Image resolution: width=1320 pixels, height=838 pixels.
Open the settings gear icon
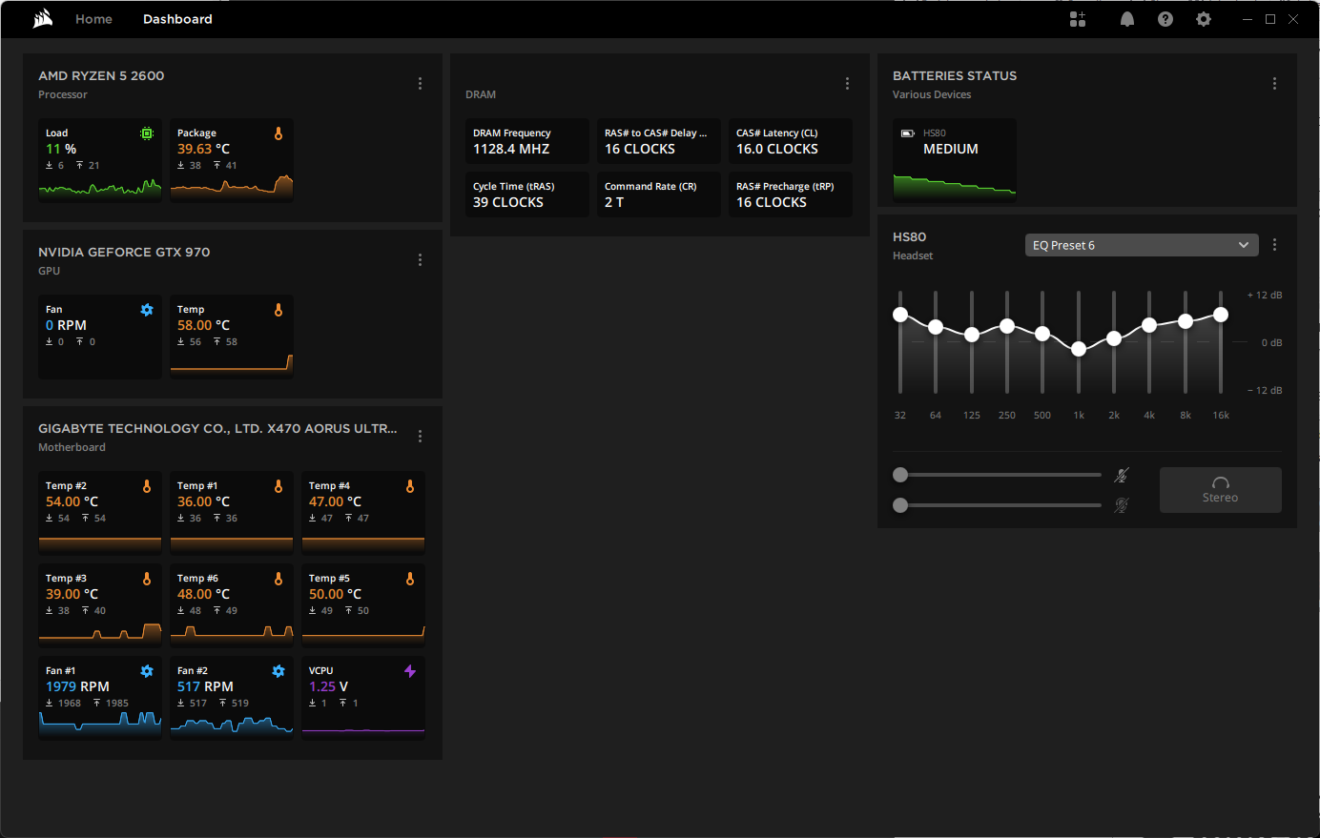1203,19
